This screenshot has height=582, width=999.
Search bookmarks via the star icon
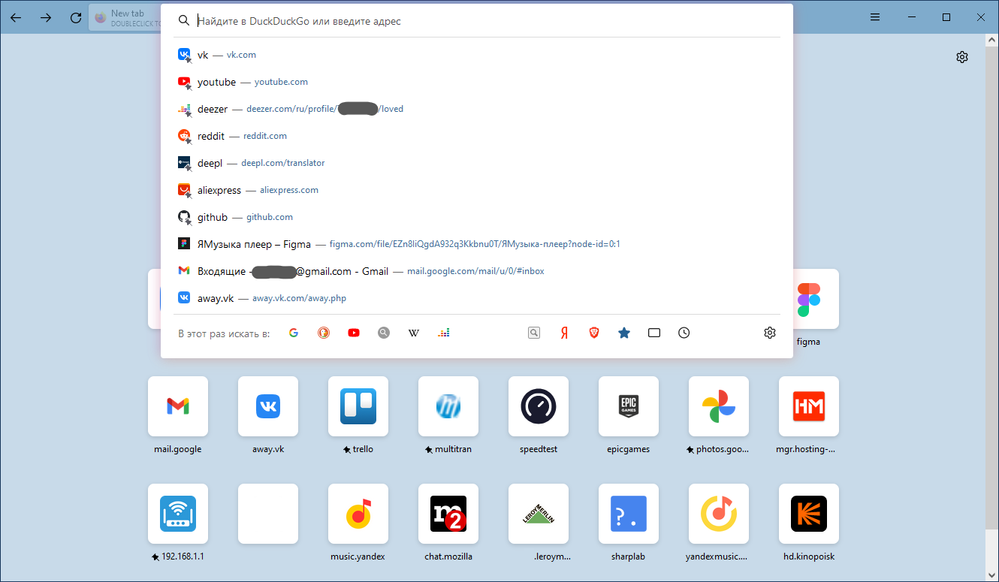[624, 333]
